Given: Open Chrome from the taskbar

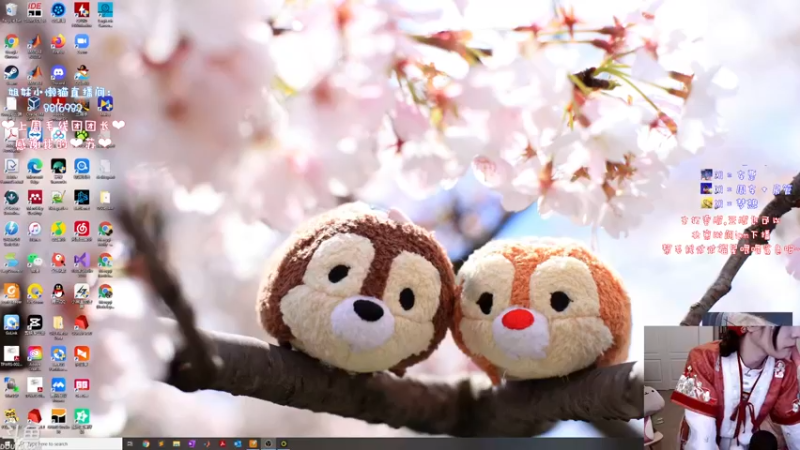Looking at the screenshot, I should [x=146, y=444].
